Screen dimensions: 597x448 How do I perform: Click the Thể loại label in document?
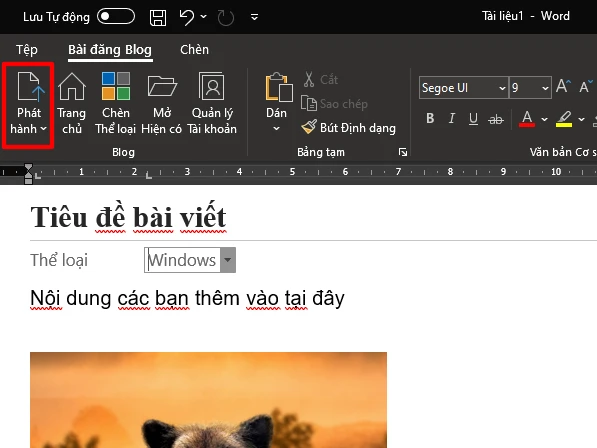point(59,260)
